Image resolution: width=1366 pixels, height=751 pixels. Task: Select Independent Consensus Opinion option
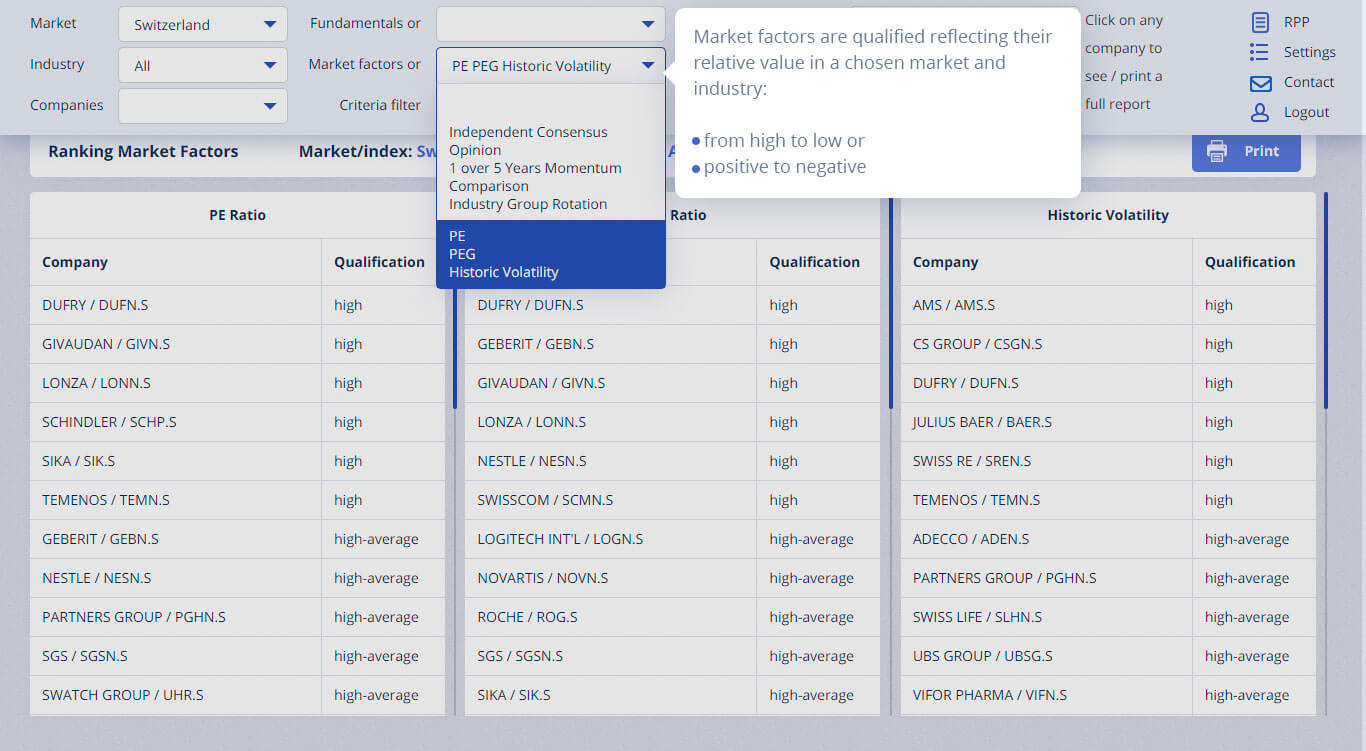pos(528,141)
